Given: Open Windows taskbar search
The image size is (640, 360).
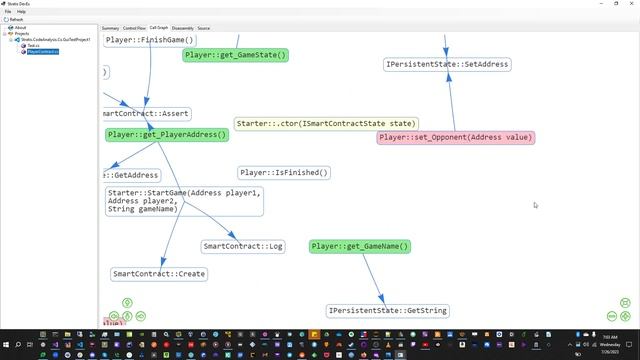Looking at the screenshot, I should 18,345.
